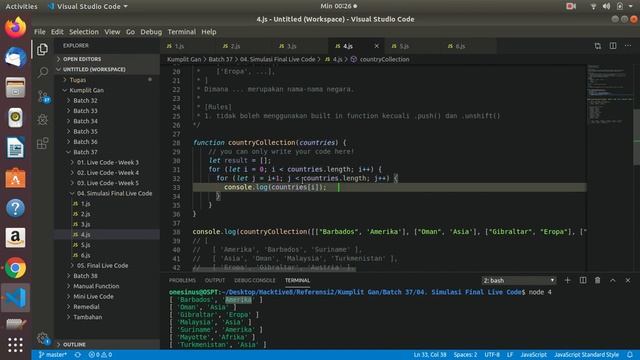Select the bash terminal dropdown
The height and width of the screenshot is (360, 640).
tap(519, 280)
